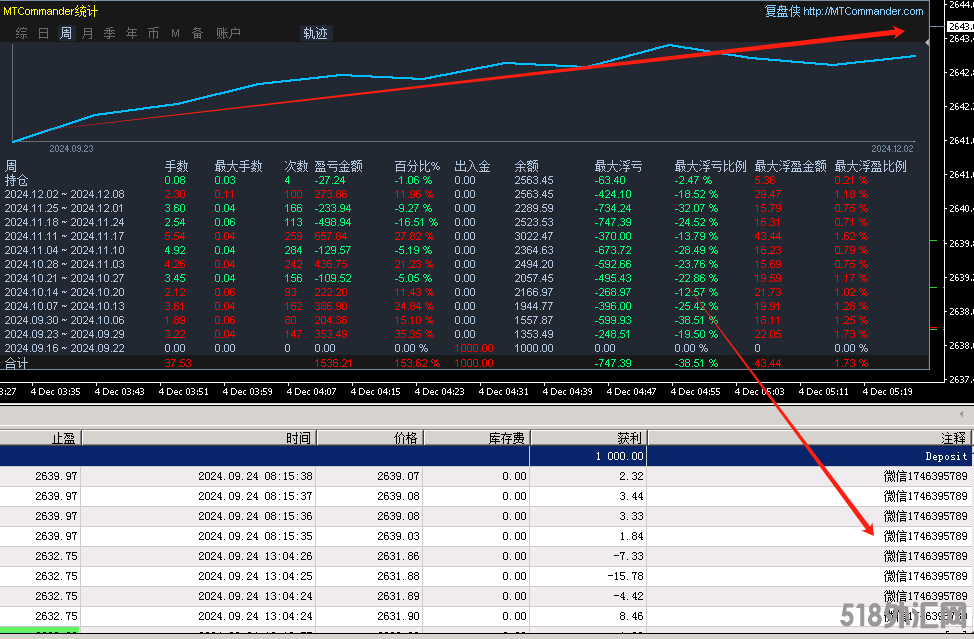Open the 月 monthly statistics tab
Image resolution: width=974 pixels, height=639 pixels.
tap(87, 33)
